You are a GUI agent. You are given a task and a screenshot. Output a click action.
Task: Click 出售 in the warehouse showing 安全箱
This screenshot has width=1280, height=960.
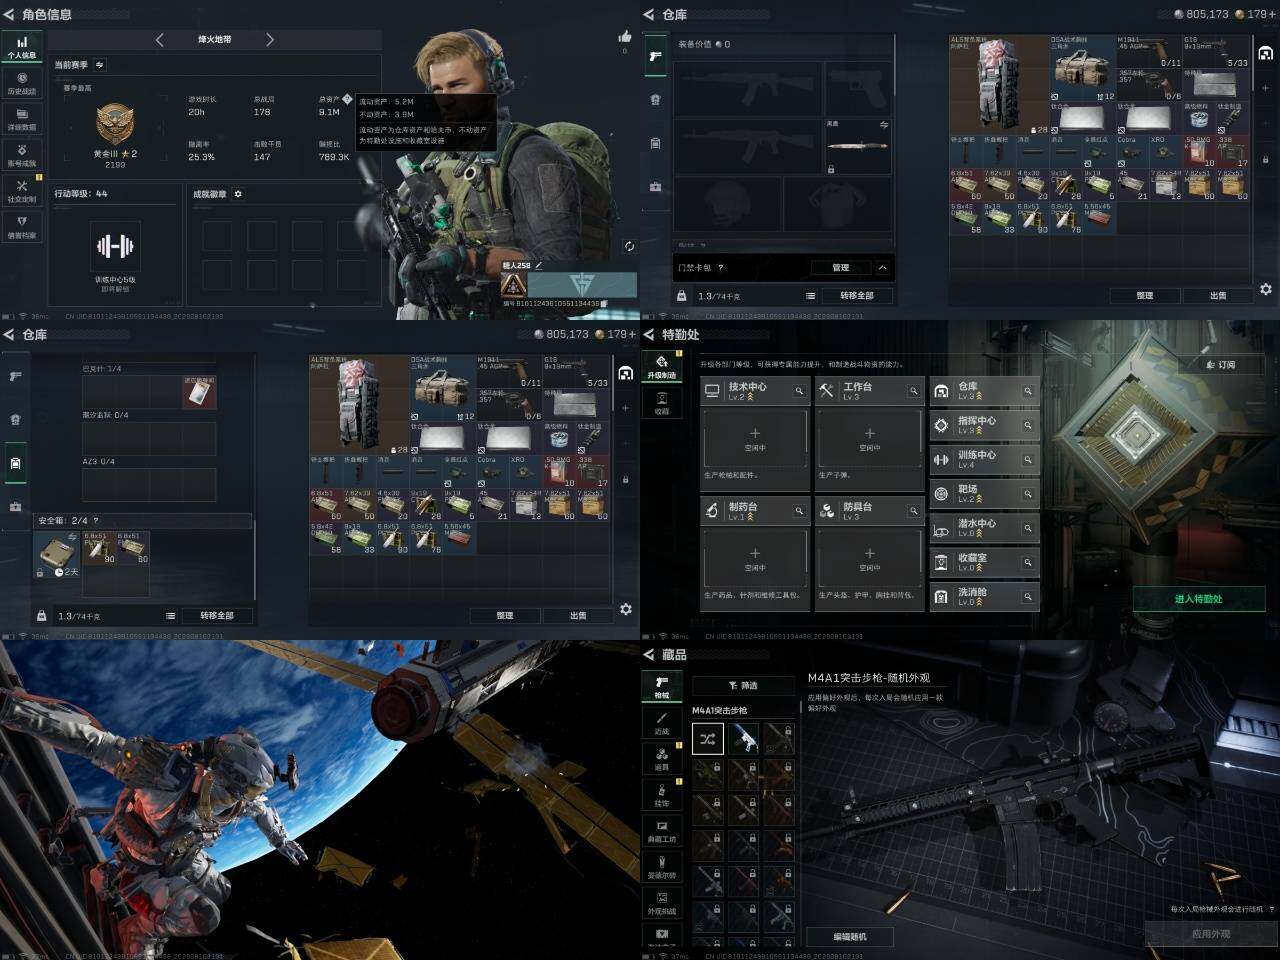[x=578, y=616]
